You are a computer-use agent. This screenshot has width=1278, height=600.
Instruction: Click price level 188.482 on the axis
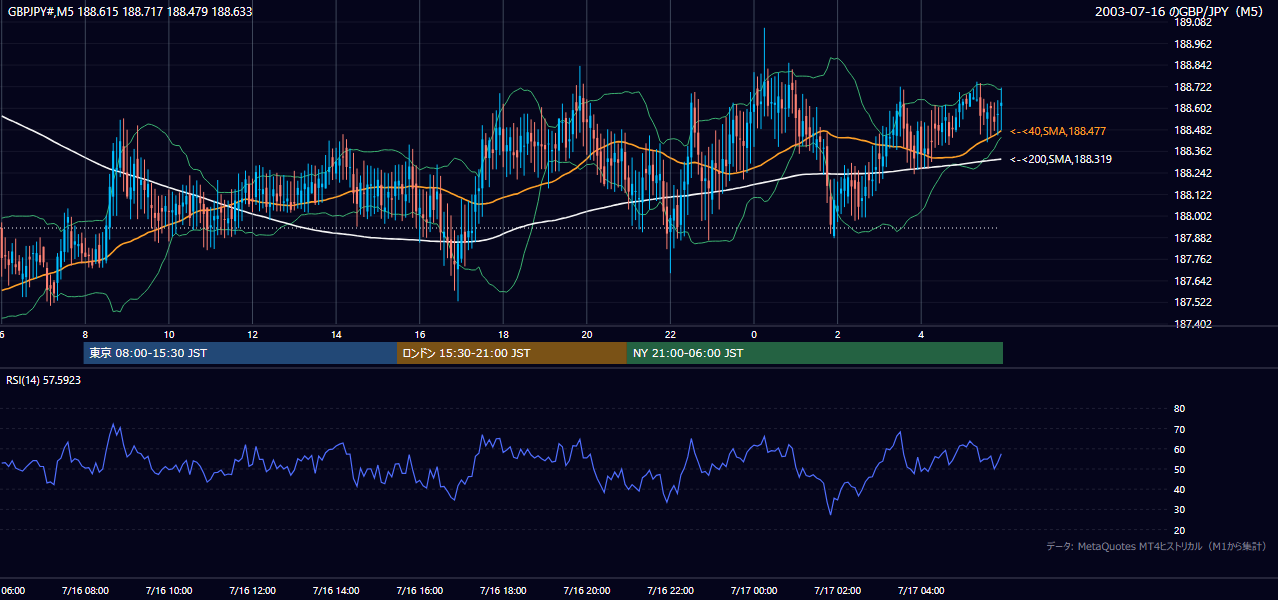[1193, 130]
